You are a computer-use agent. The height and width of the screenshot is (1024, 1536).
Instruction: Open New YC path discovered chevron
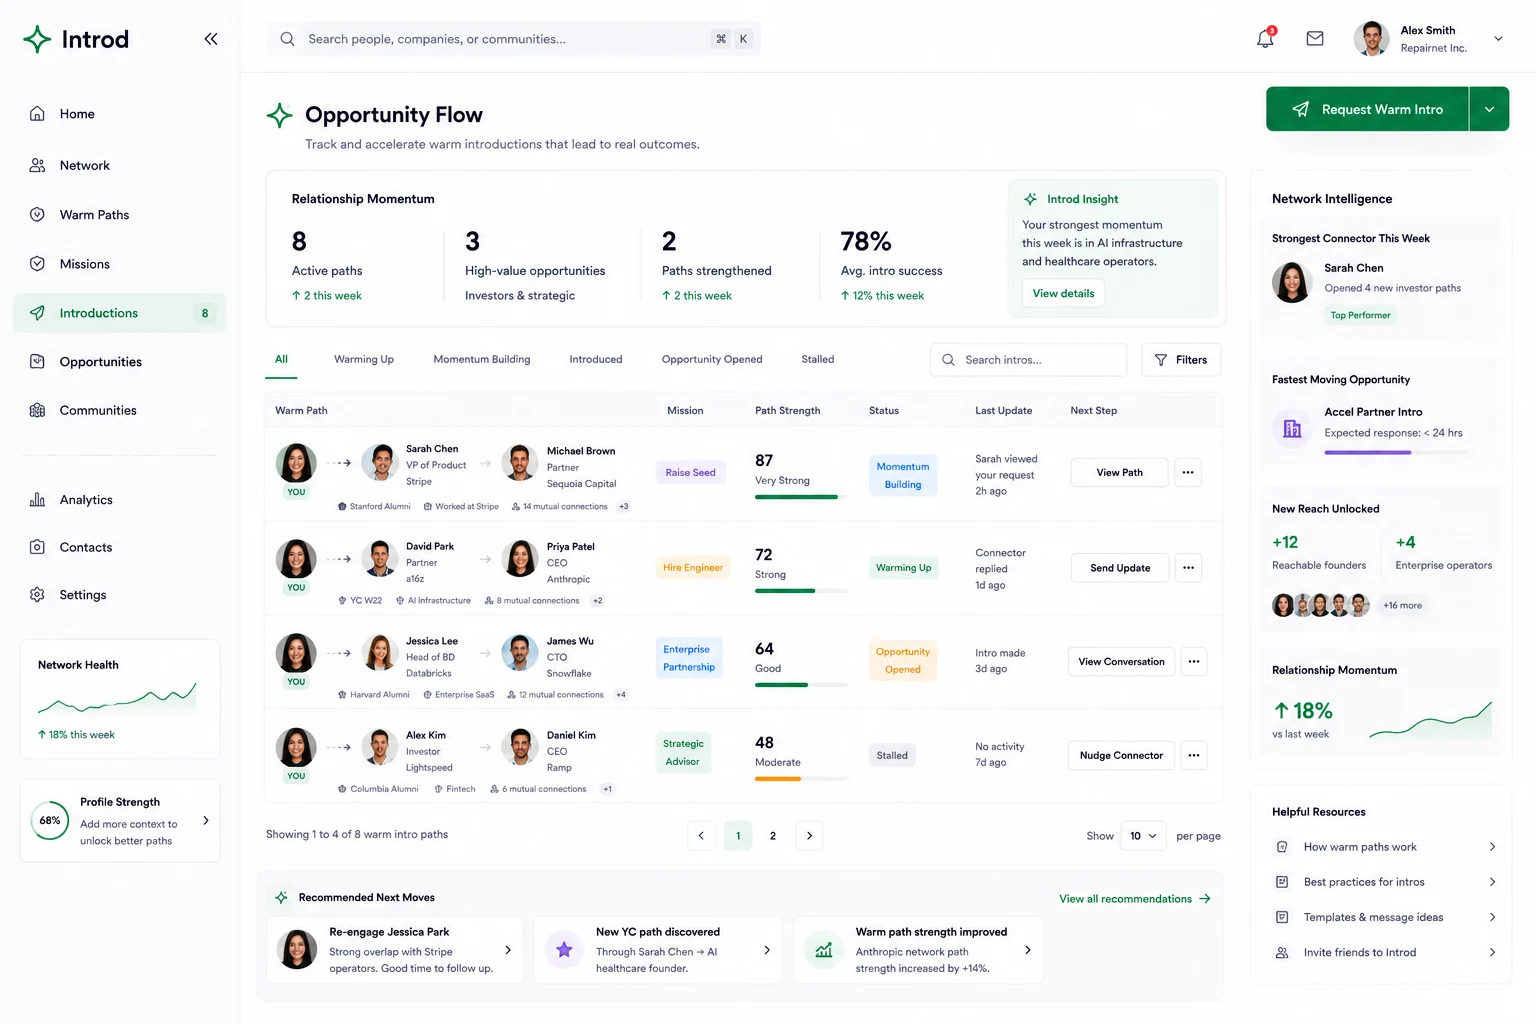point(767,950)
